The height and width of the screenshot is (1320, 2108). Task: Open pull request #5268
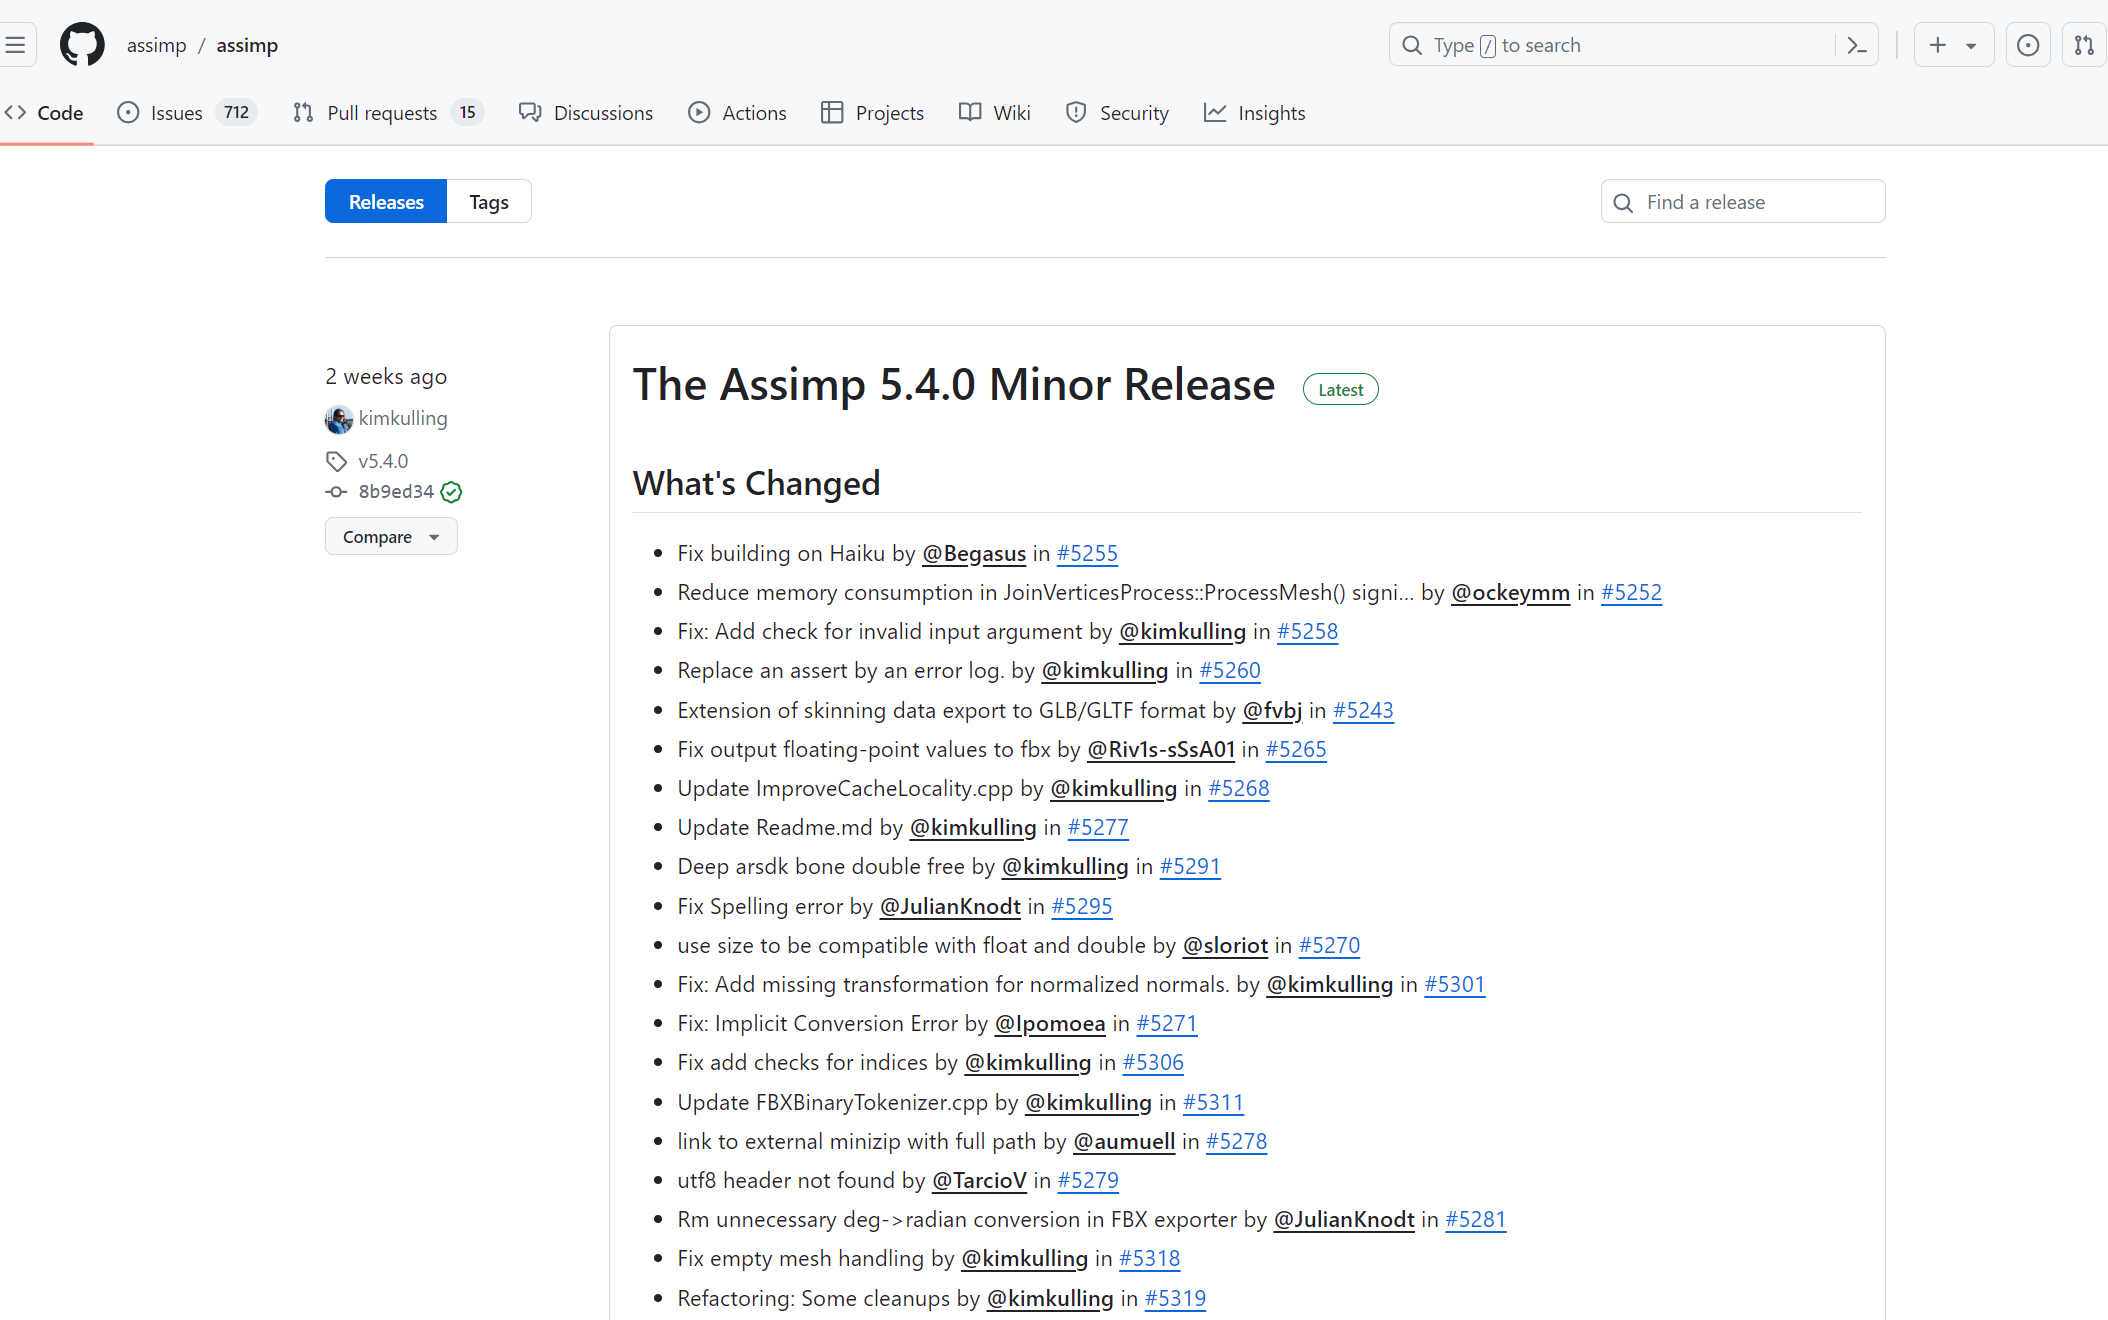click(1239, 788)
